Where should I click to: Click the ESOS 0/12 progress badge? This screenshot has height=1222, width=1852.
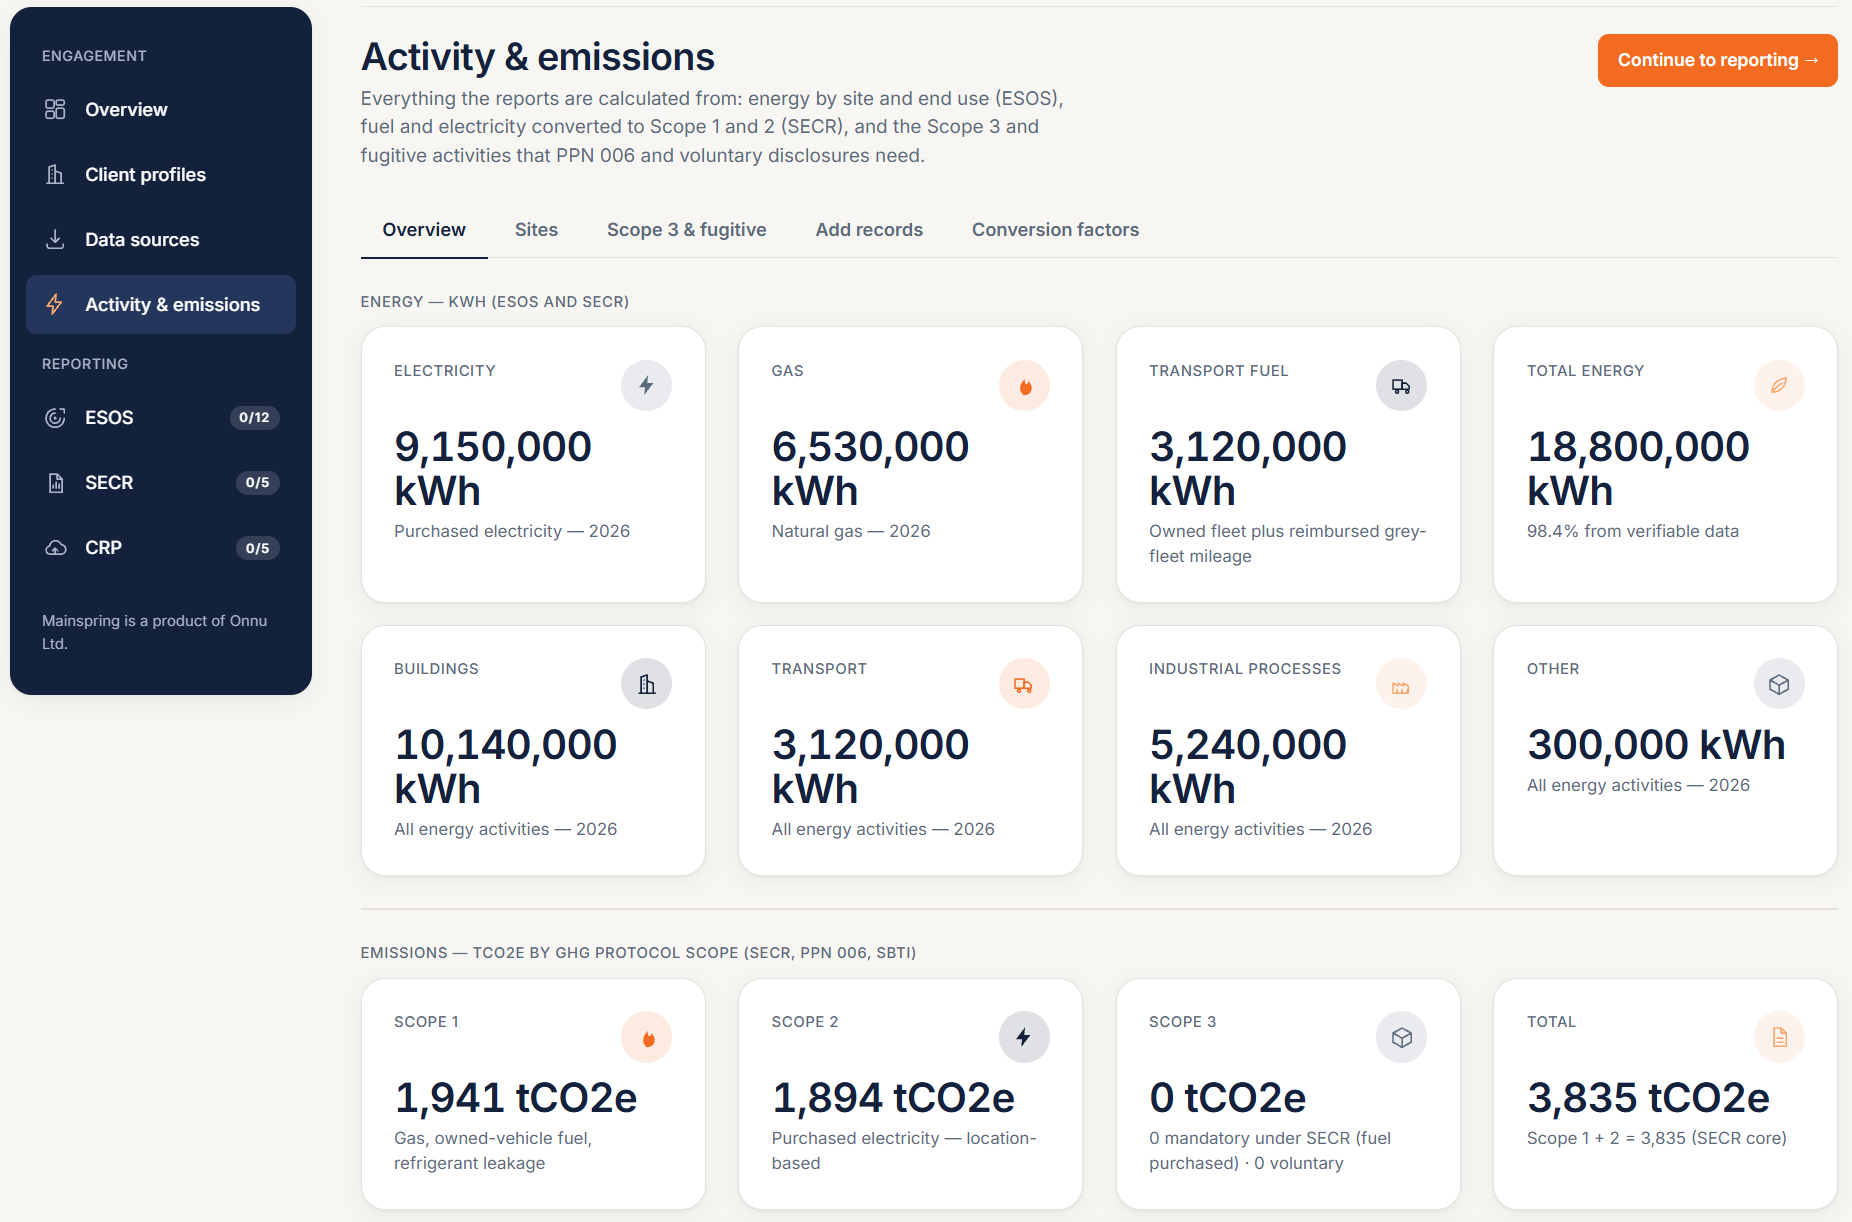(254, 417)
